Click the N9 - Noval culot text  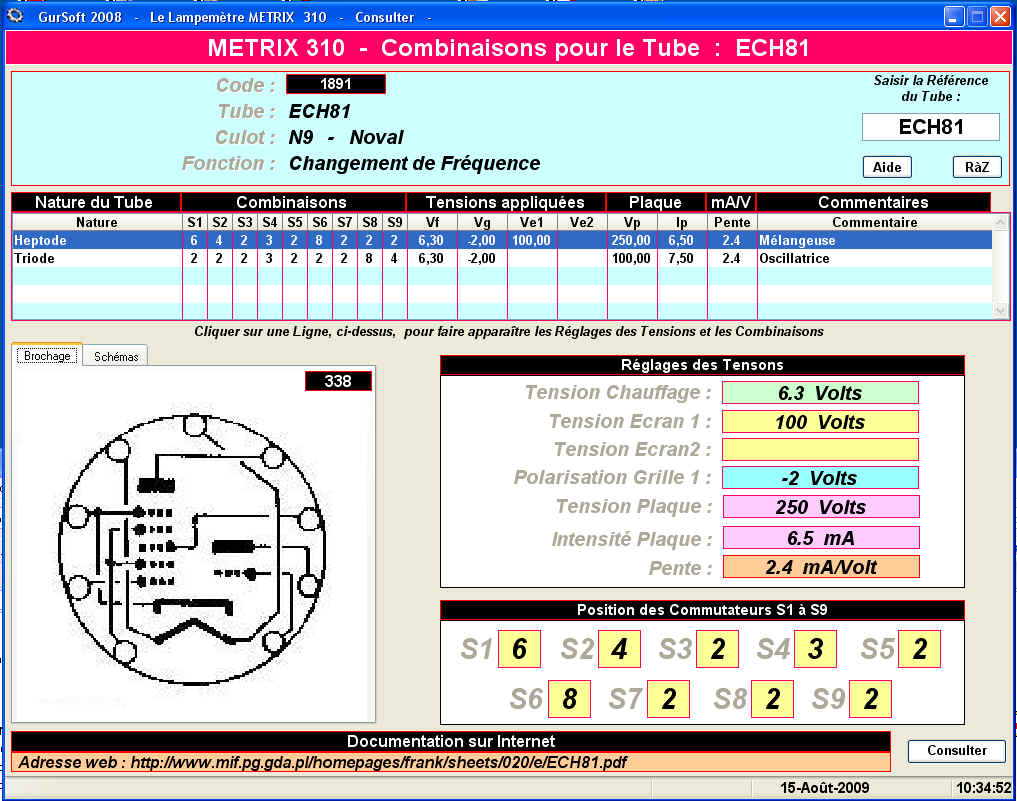(346, 137)
